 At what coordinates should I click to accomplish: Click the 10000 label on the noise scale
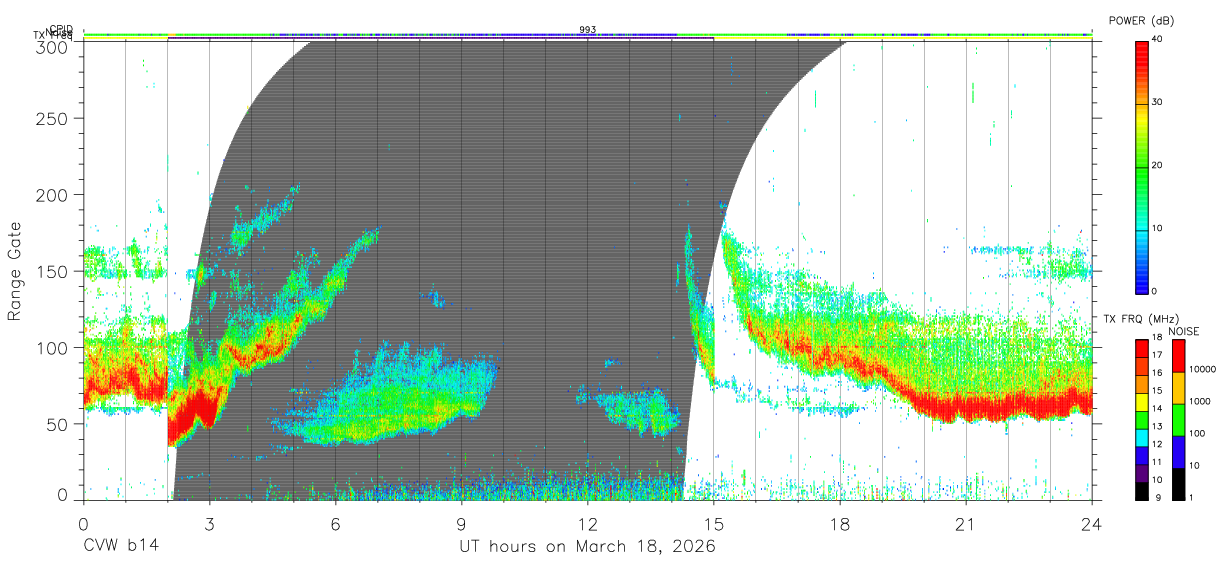click(1202, 368)
